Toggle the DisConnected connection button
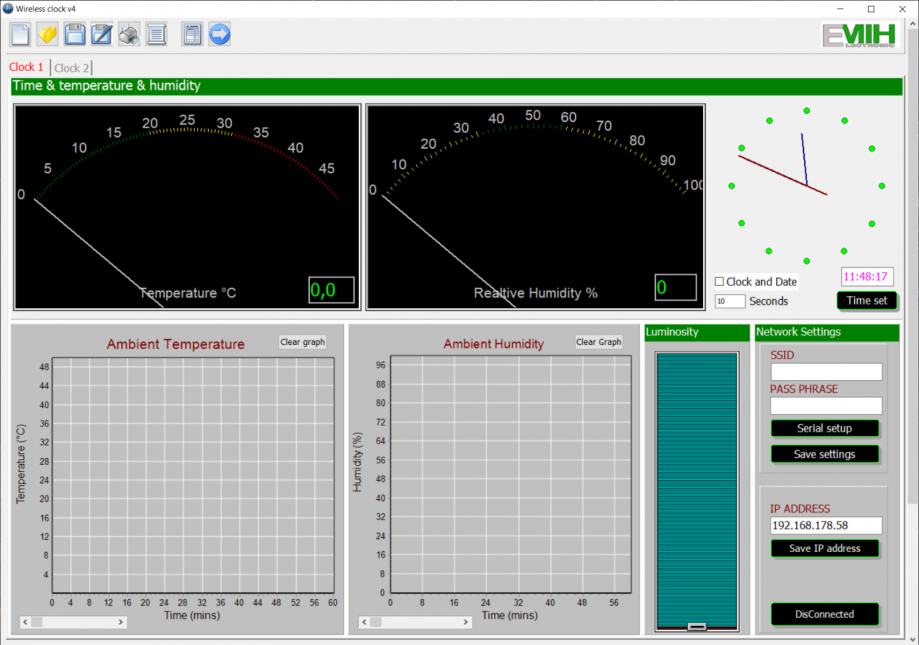This screenshot has height=645, width=919. click(x=825, y=614)
